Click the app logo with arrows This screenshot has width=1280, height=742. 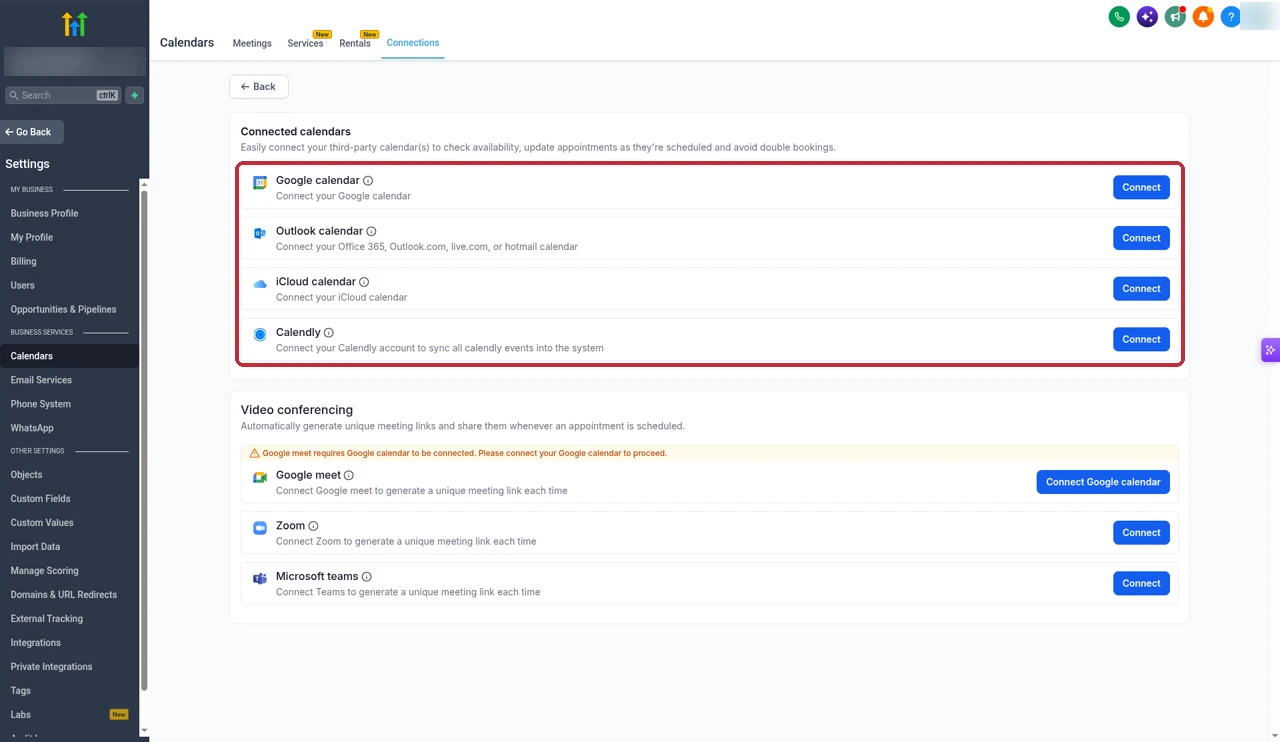[75, 24]
